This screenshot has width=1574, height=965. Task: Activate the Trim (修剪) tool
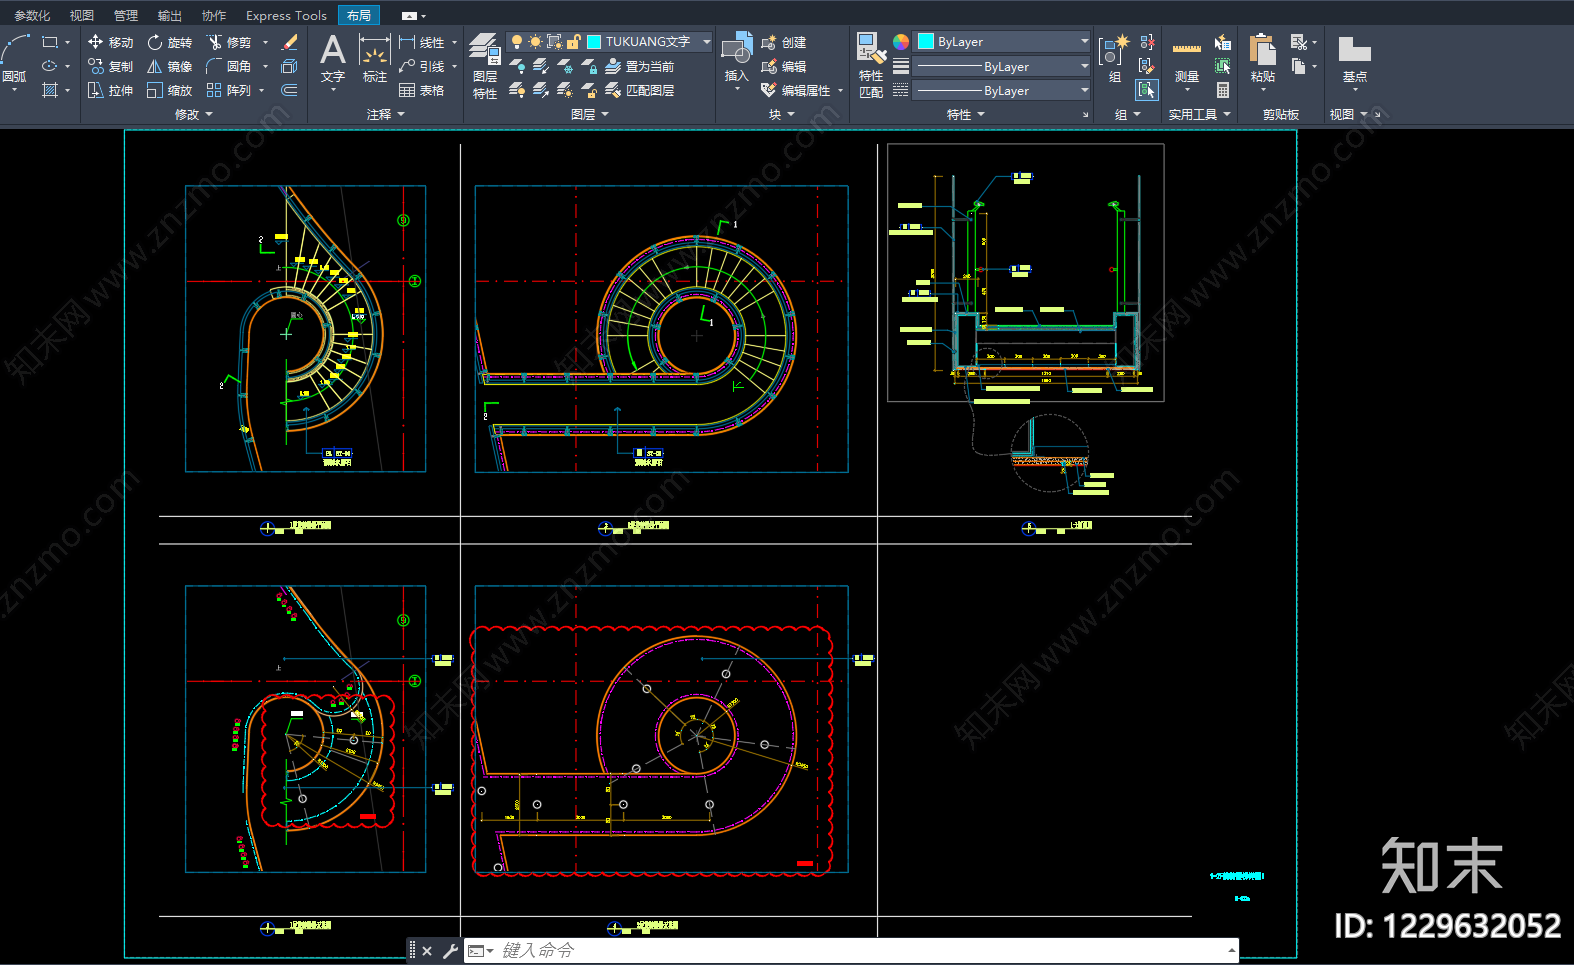pyautogui.click(x=228, y=42)
